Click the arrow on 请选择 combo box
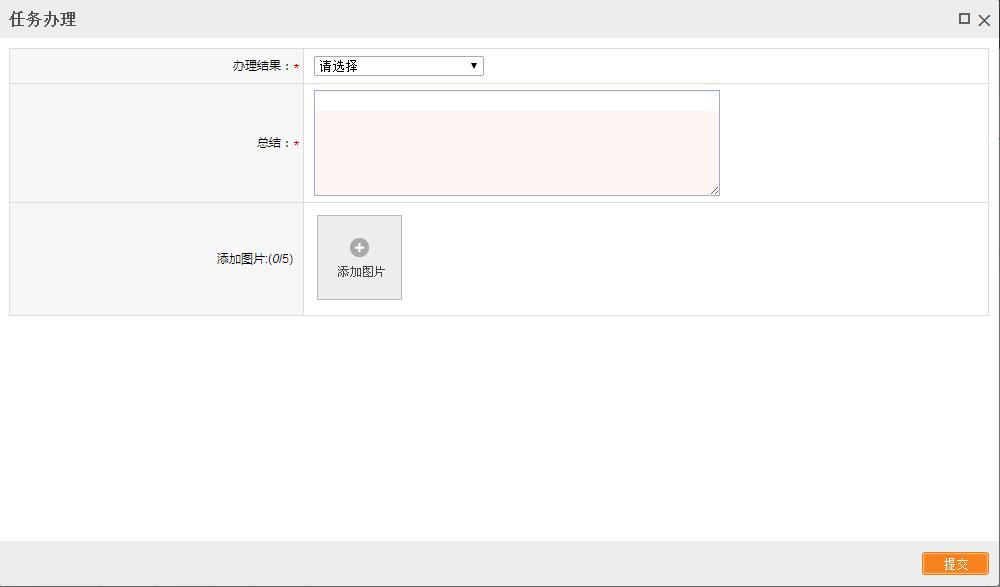This screenshot has width=1000, height=587. 474,66
